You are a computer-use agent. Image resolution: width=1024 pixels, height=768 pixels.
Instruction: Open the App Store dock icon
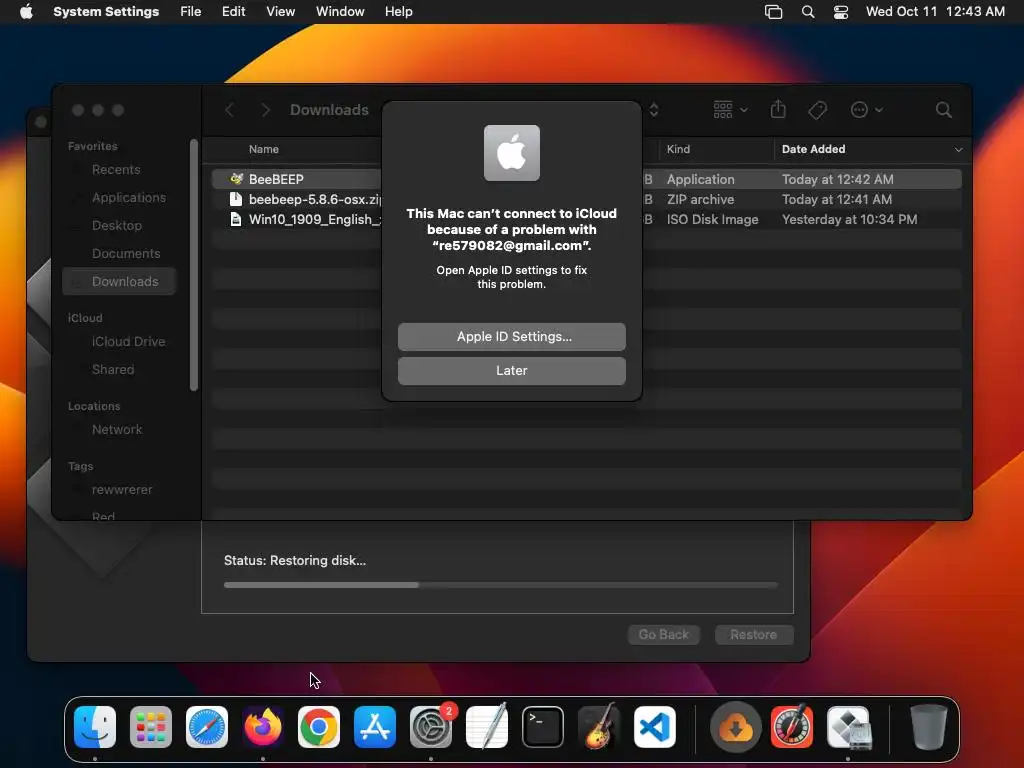click(375, 727)
